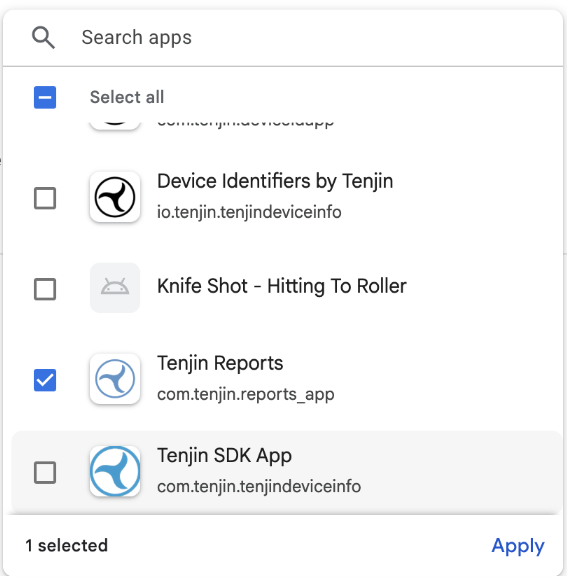The height and width of the screenshot is (577, 567).
Task: Click the Knife Shot Android placeholder icon
Action: pyautogui.click(x=115, y=288)
